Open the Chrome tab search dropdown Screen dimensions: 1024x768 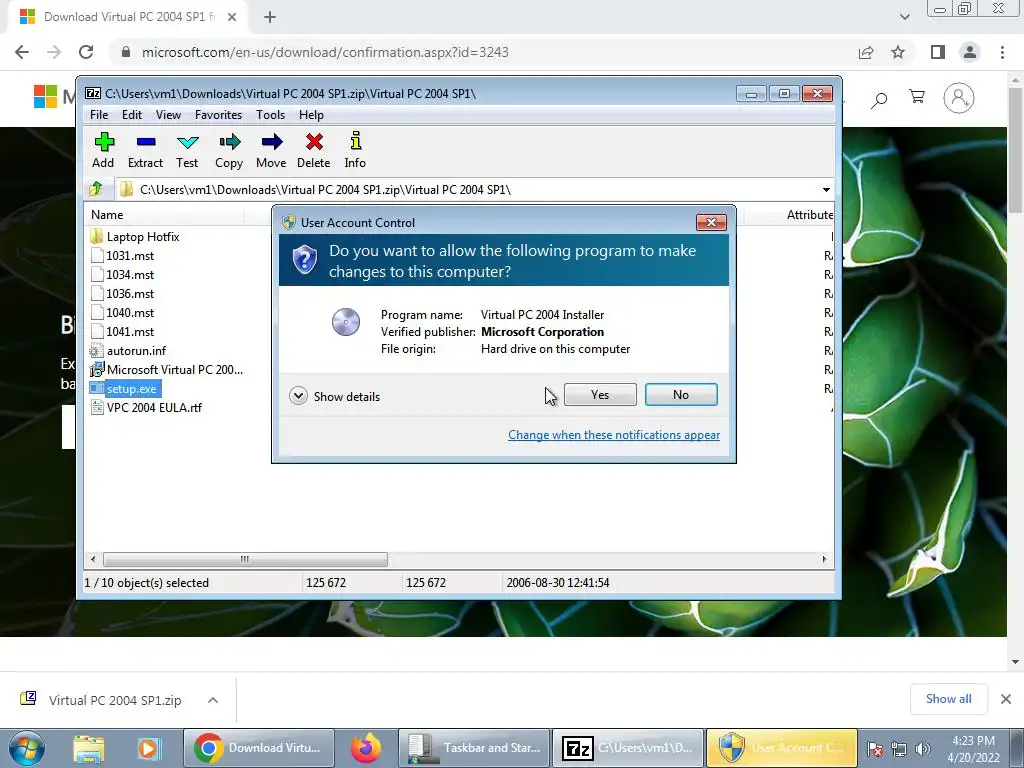coord(904,17)
